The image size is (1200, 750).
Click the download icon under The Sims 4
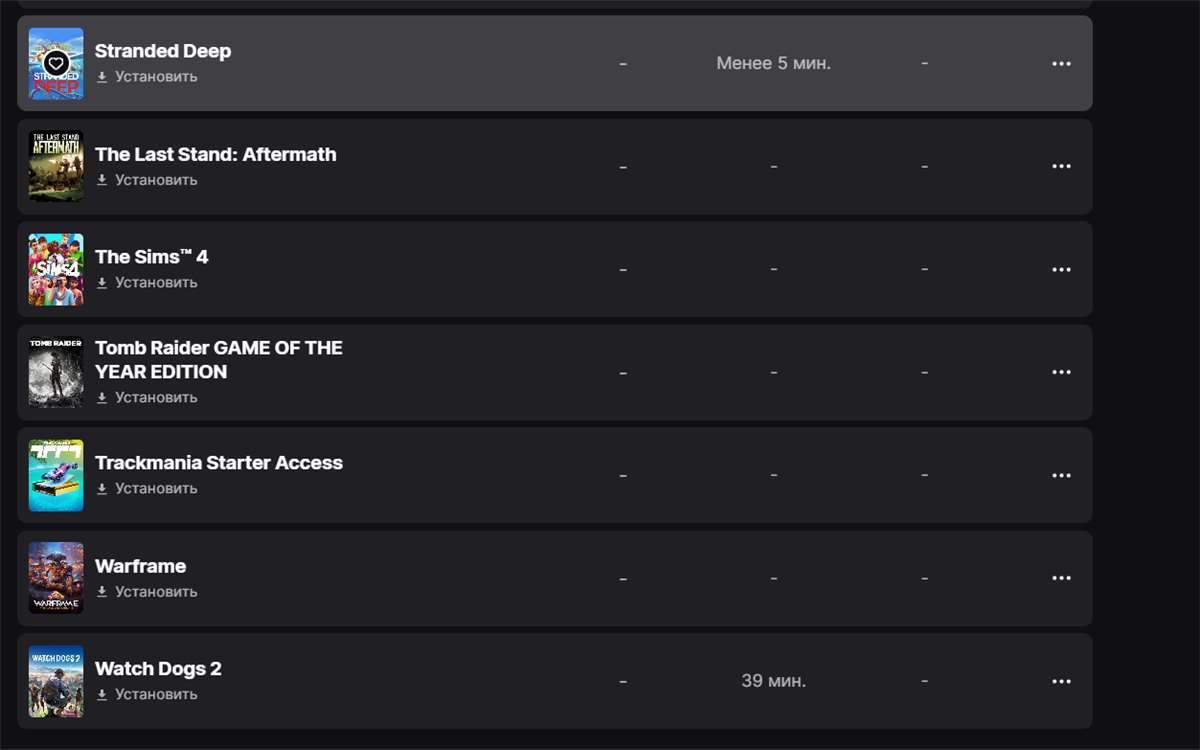tap(102, 283)
